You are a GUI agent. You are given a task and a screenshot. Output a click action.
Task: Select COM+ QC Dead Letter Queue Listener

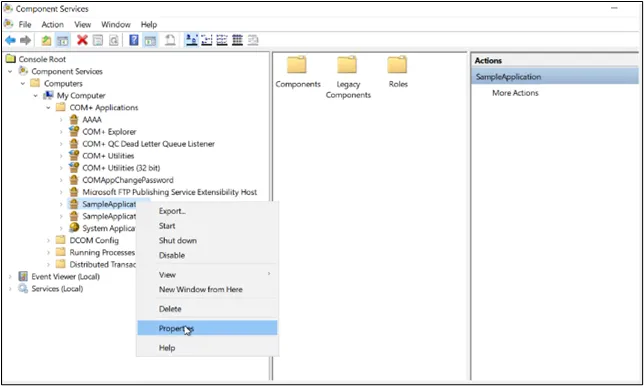[x=148, y=144]
